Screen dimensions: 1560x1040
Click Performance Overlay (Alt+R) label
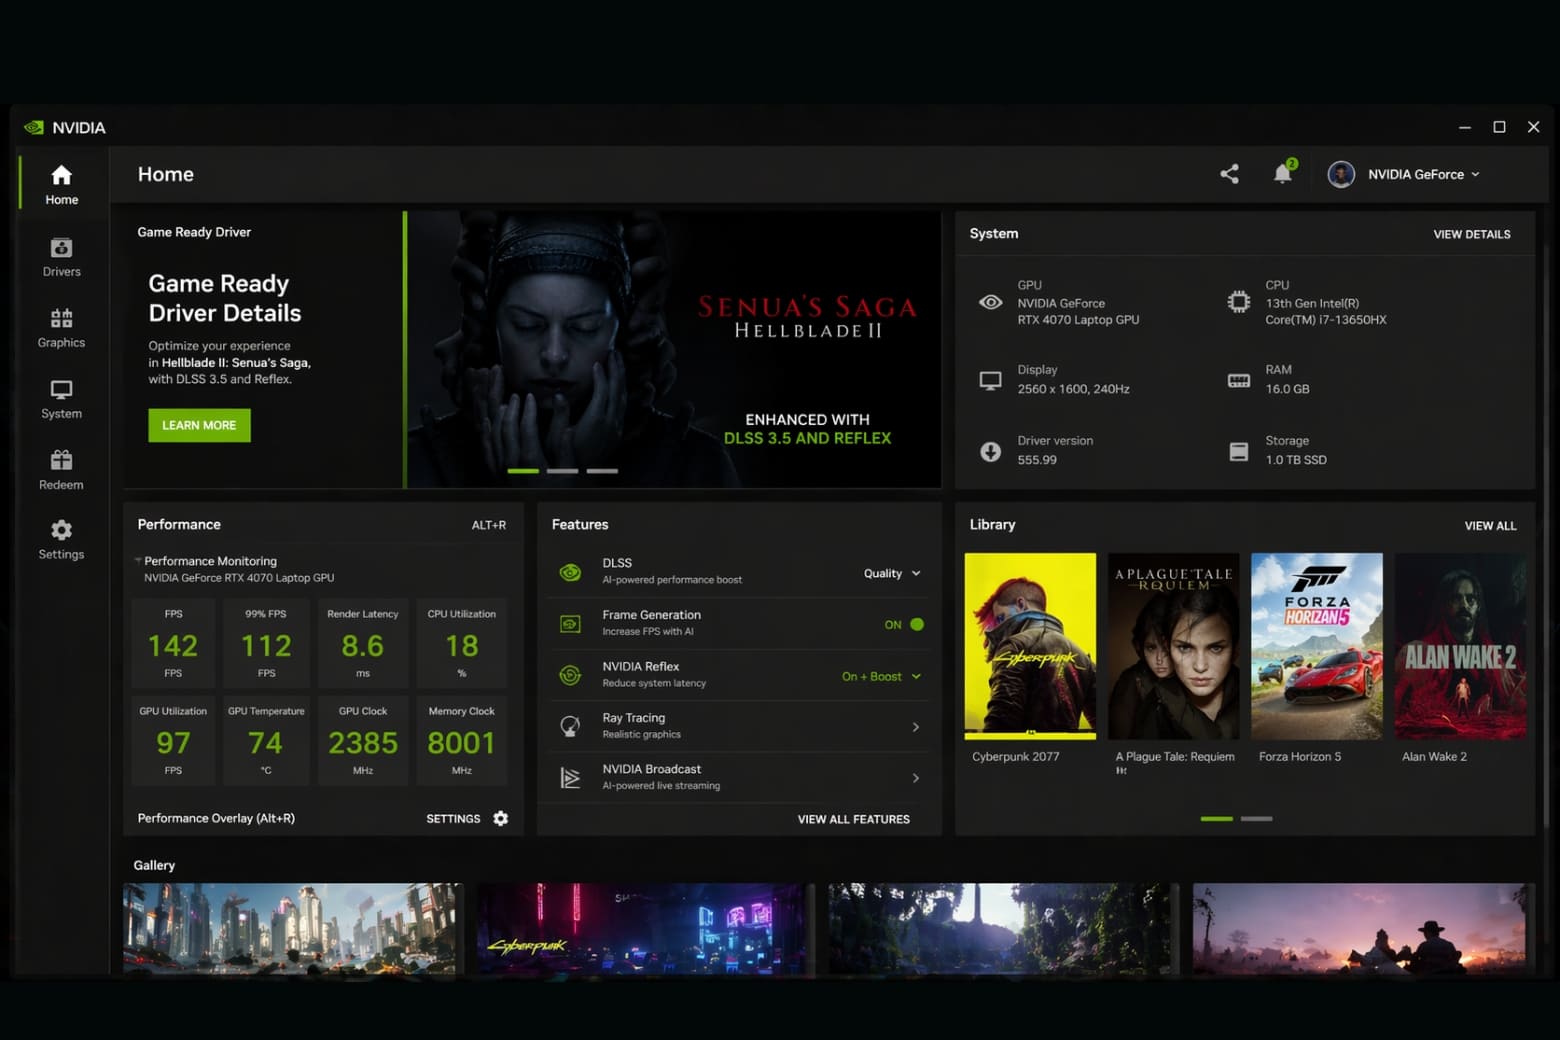pyautogui.click(x=216, y=818)
